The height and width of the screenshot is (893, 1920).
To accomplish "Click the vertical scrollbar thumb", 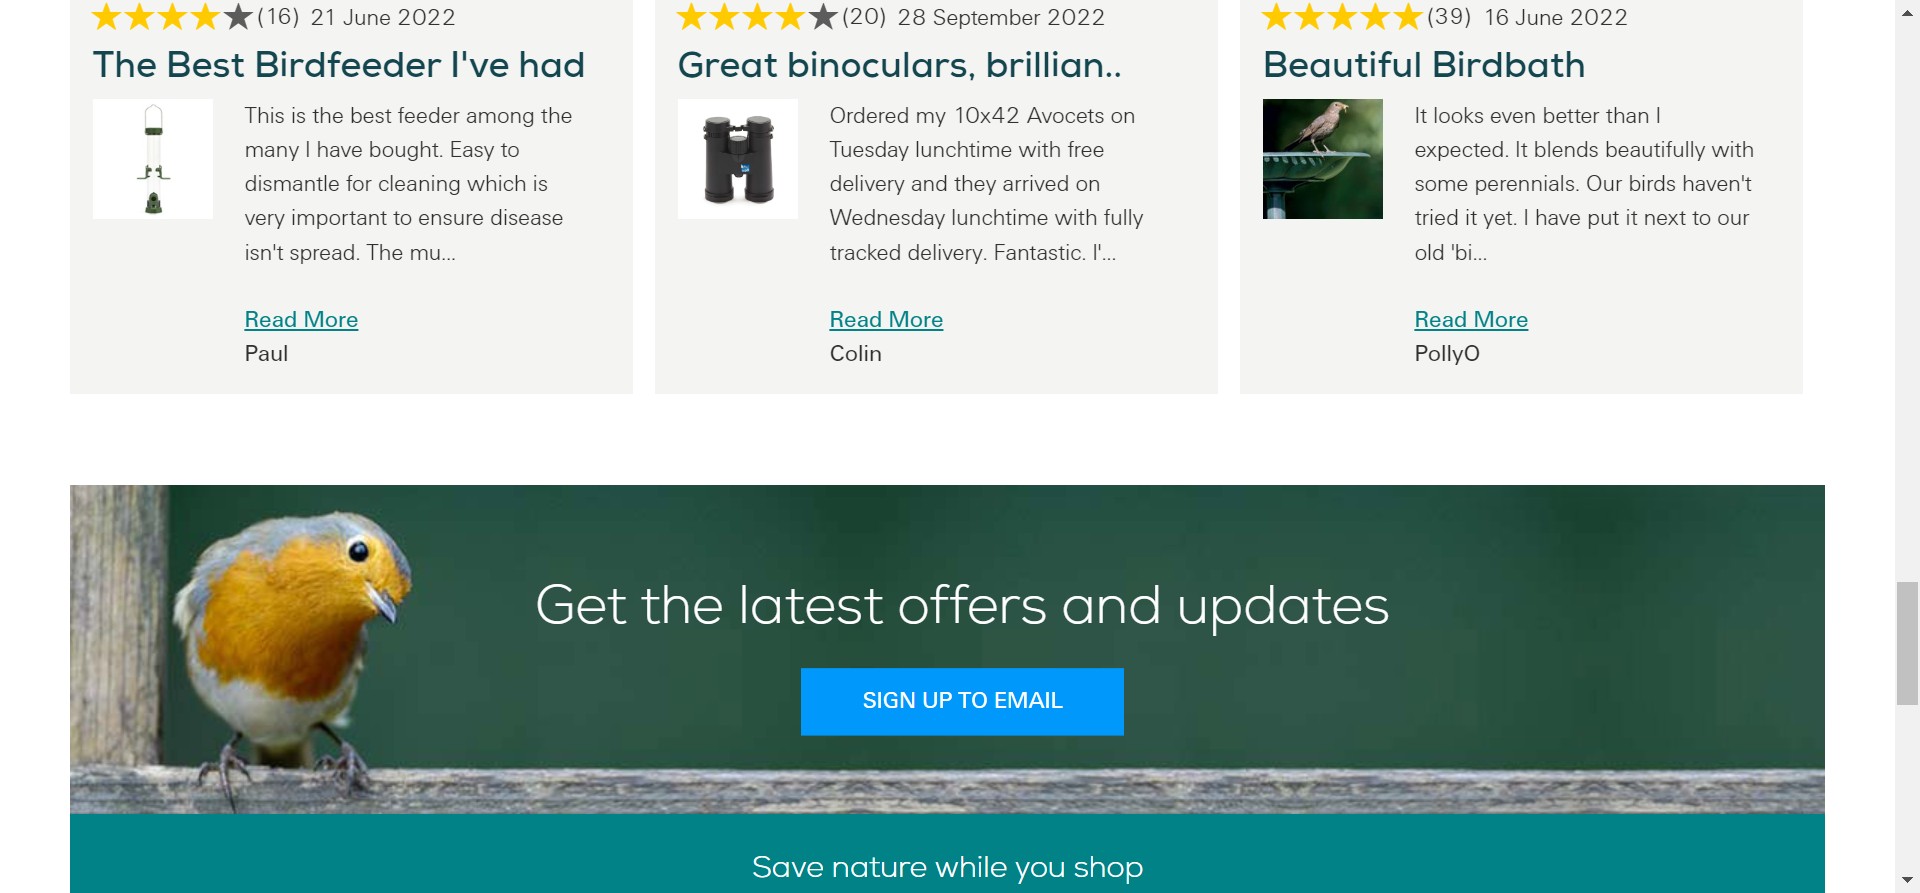I will 1908,643.
